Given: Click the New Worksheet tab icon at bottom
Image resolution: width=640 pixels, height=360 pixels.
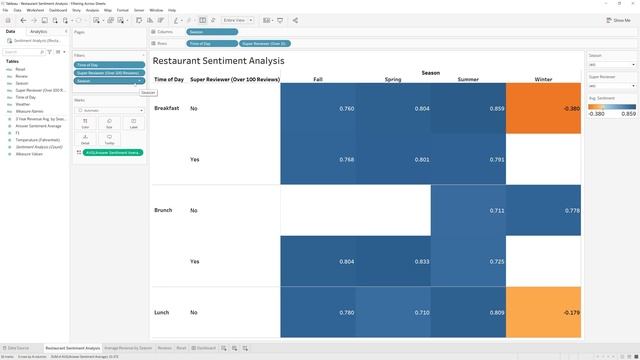Looking at the screenshot, I should [x=224, y=348].
